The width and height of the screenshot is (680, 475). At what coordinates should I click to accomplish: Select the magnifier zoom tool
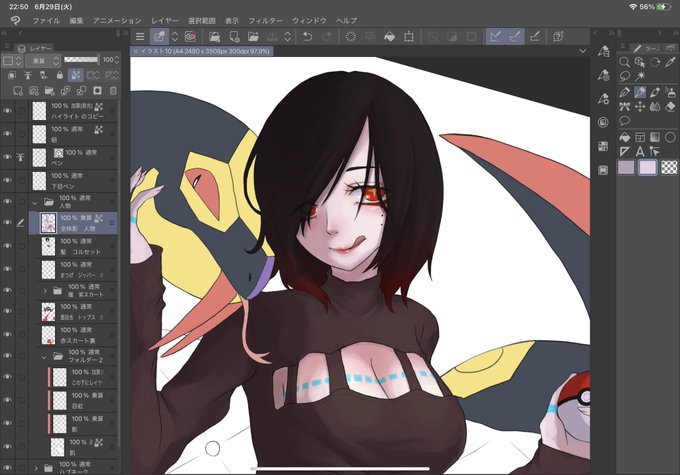[x=624, y=62]
